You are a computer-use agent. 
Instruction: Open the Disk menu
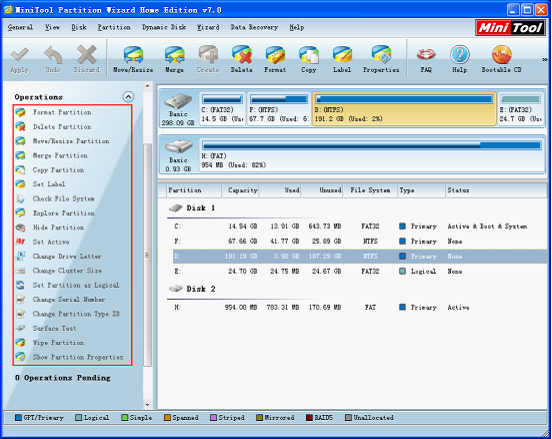79,27
